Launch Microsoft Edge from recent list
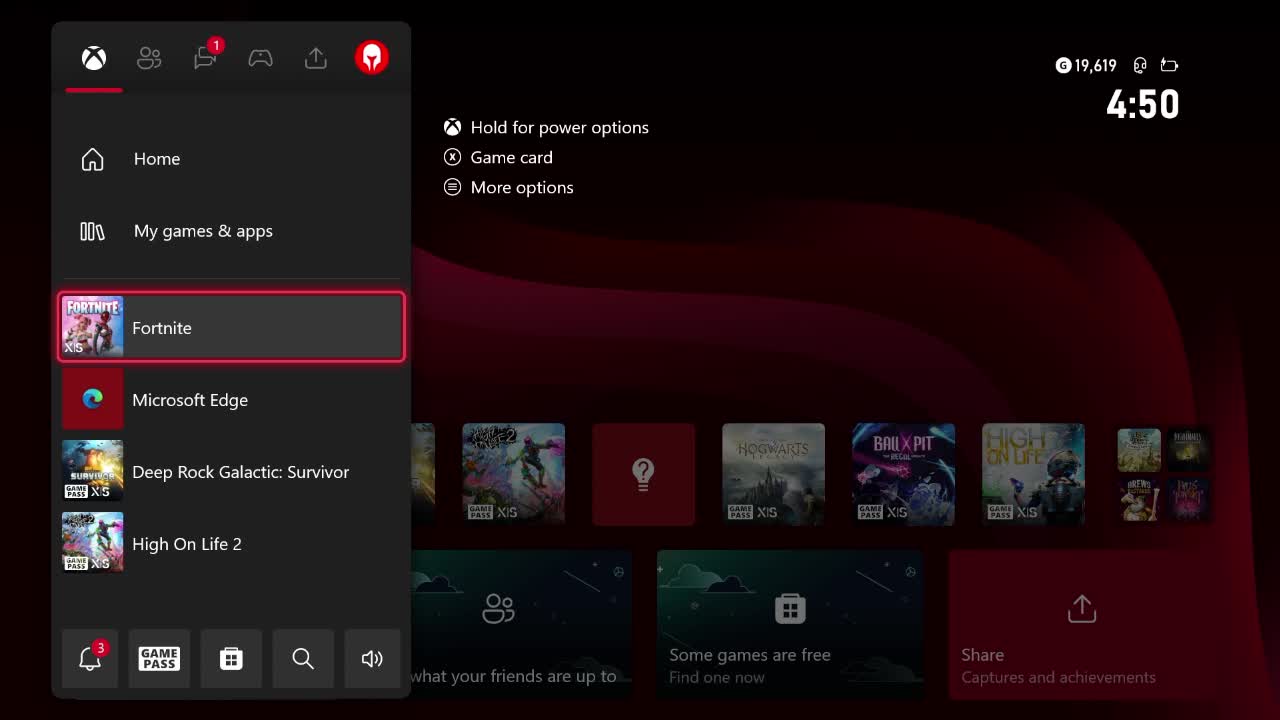 tap(232, 400)
